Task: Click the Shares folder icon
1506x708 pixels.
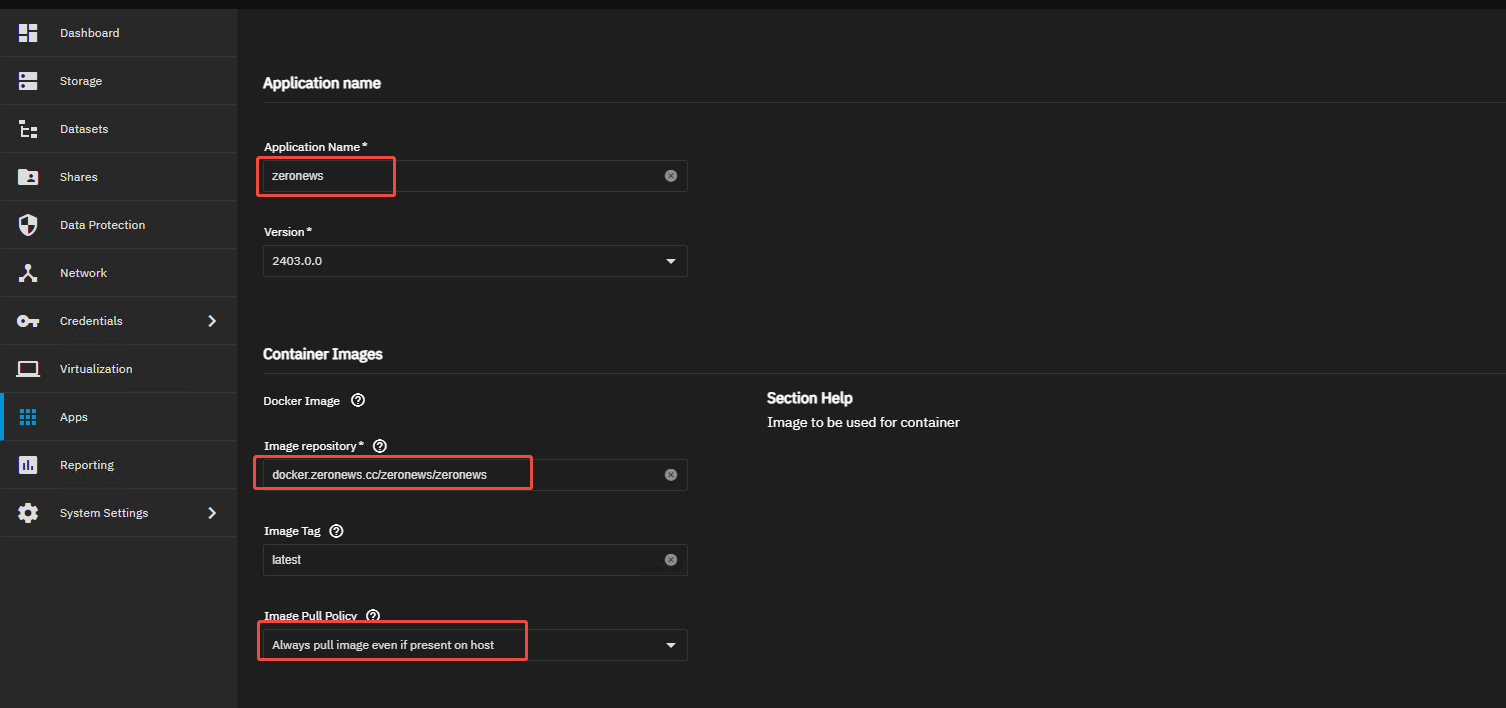Action: [28, 177]
